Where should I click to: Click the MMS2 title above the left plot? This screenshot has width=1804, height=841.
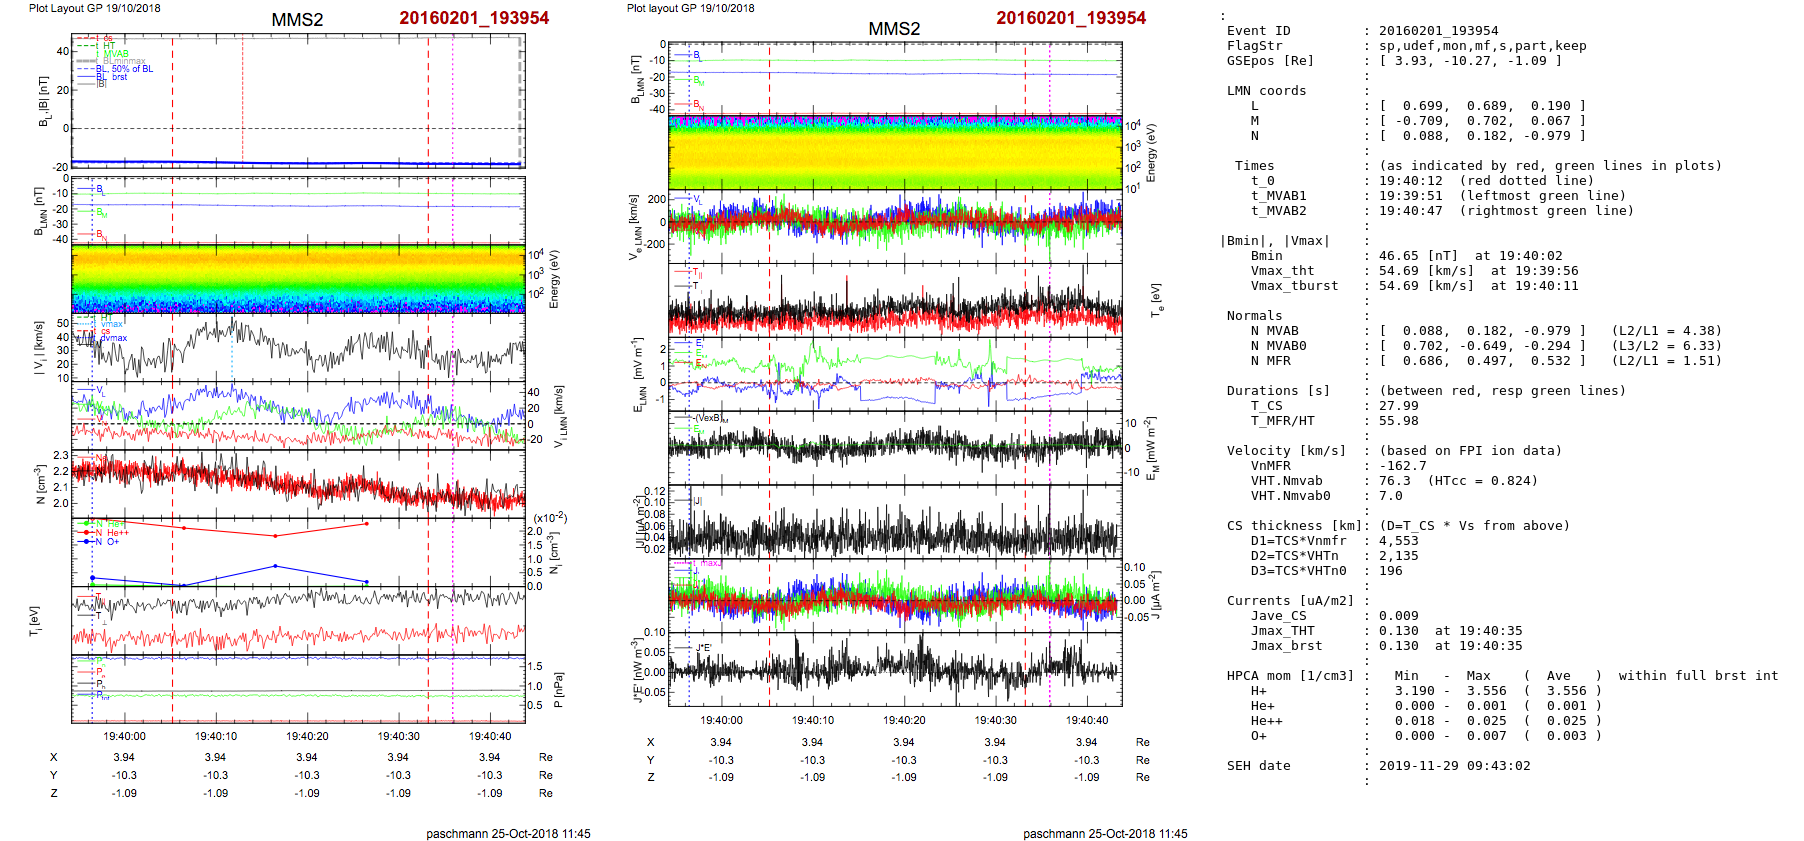click(x=297, y=20)
